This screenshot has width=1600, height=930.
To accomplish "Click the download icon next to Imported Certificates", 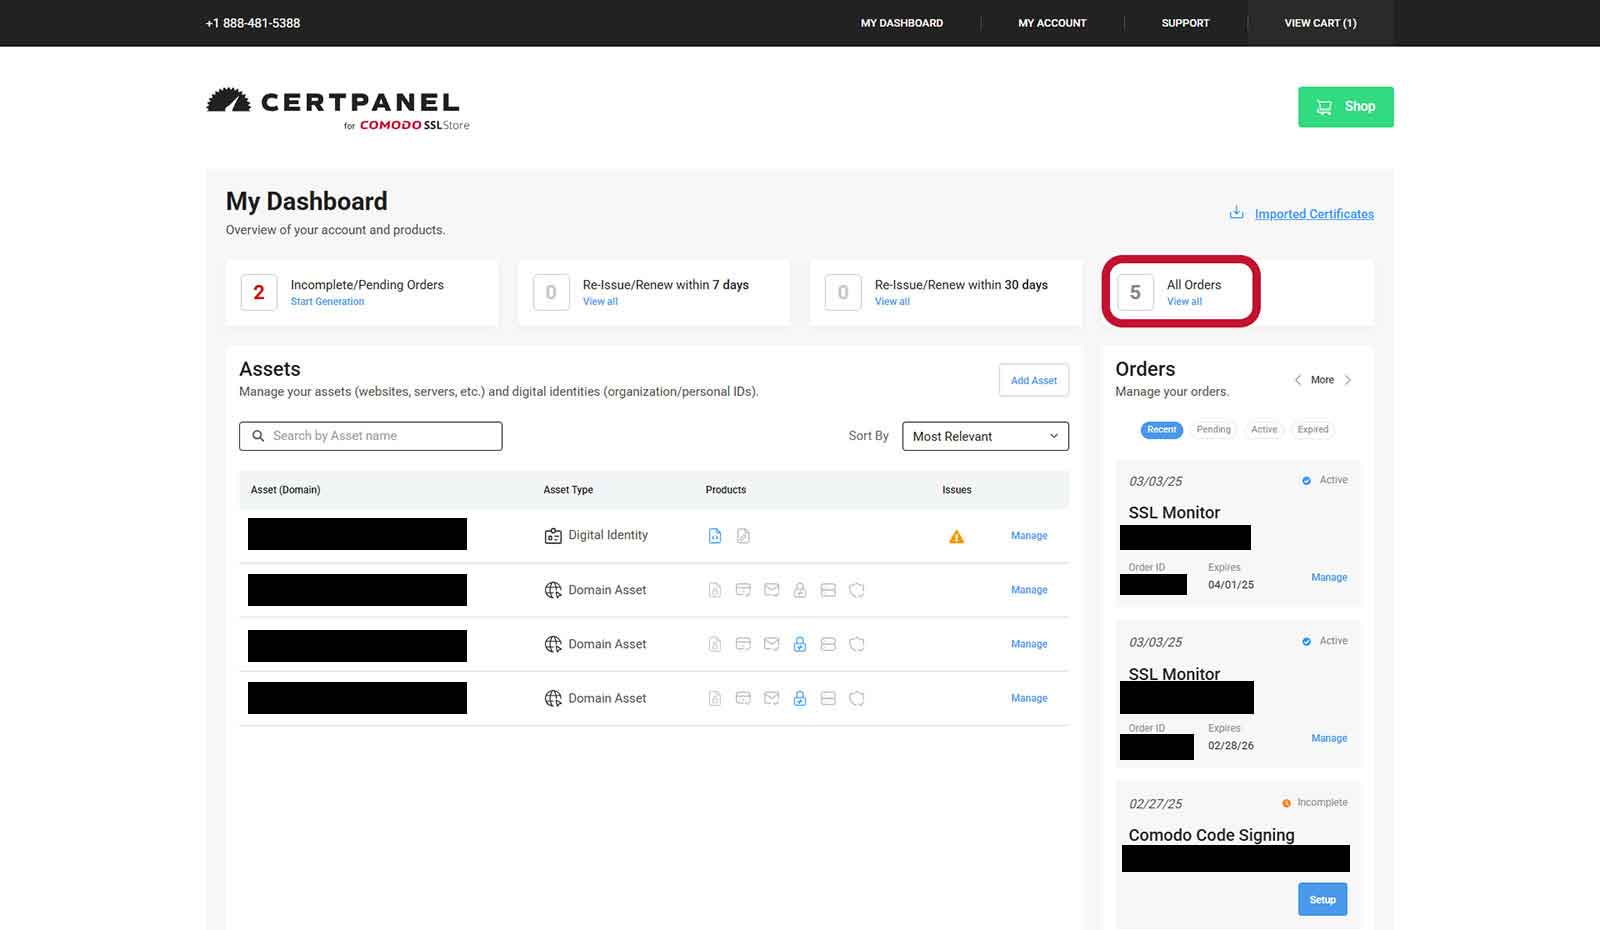I will [1236, 212].
